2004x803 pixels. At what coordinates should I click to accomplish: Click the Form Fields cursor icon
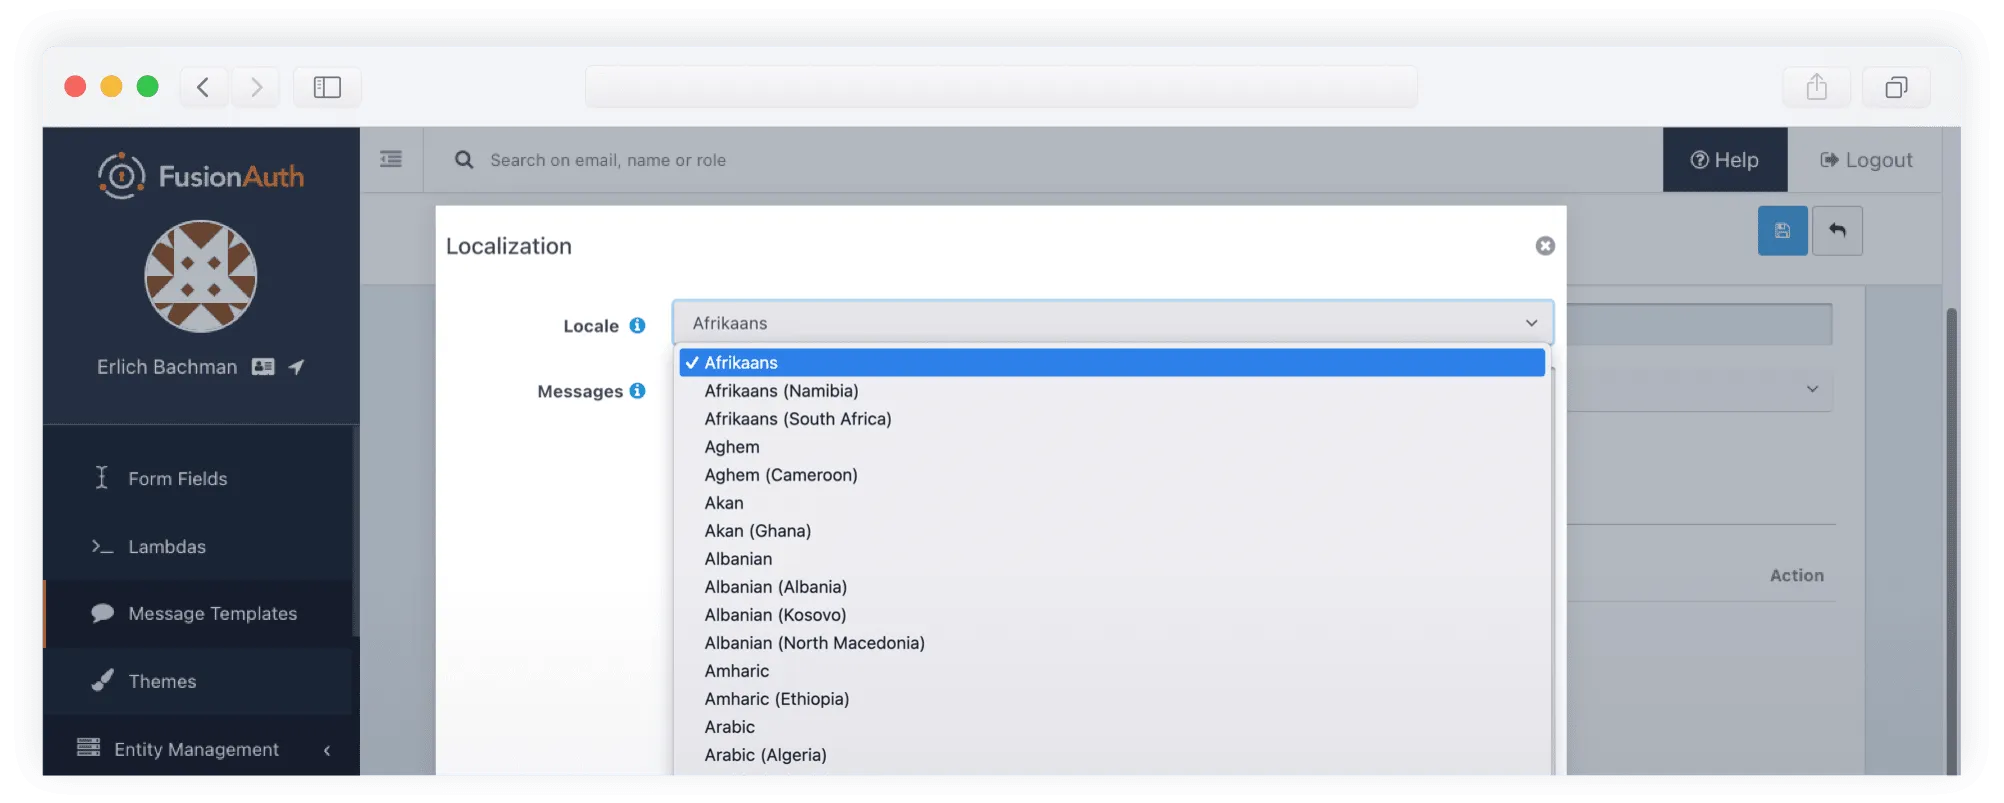[x=101, y=478]
